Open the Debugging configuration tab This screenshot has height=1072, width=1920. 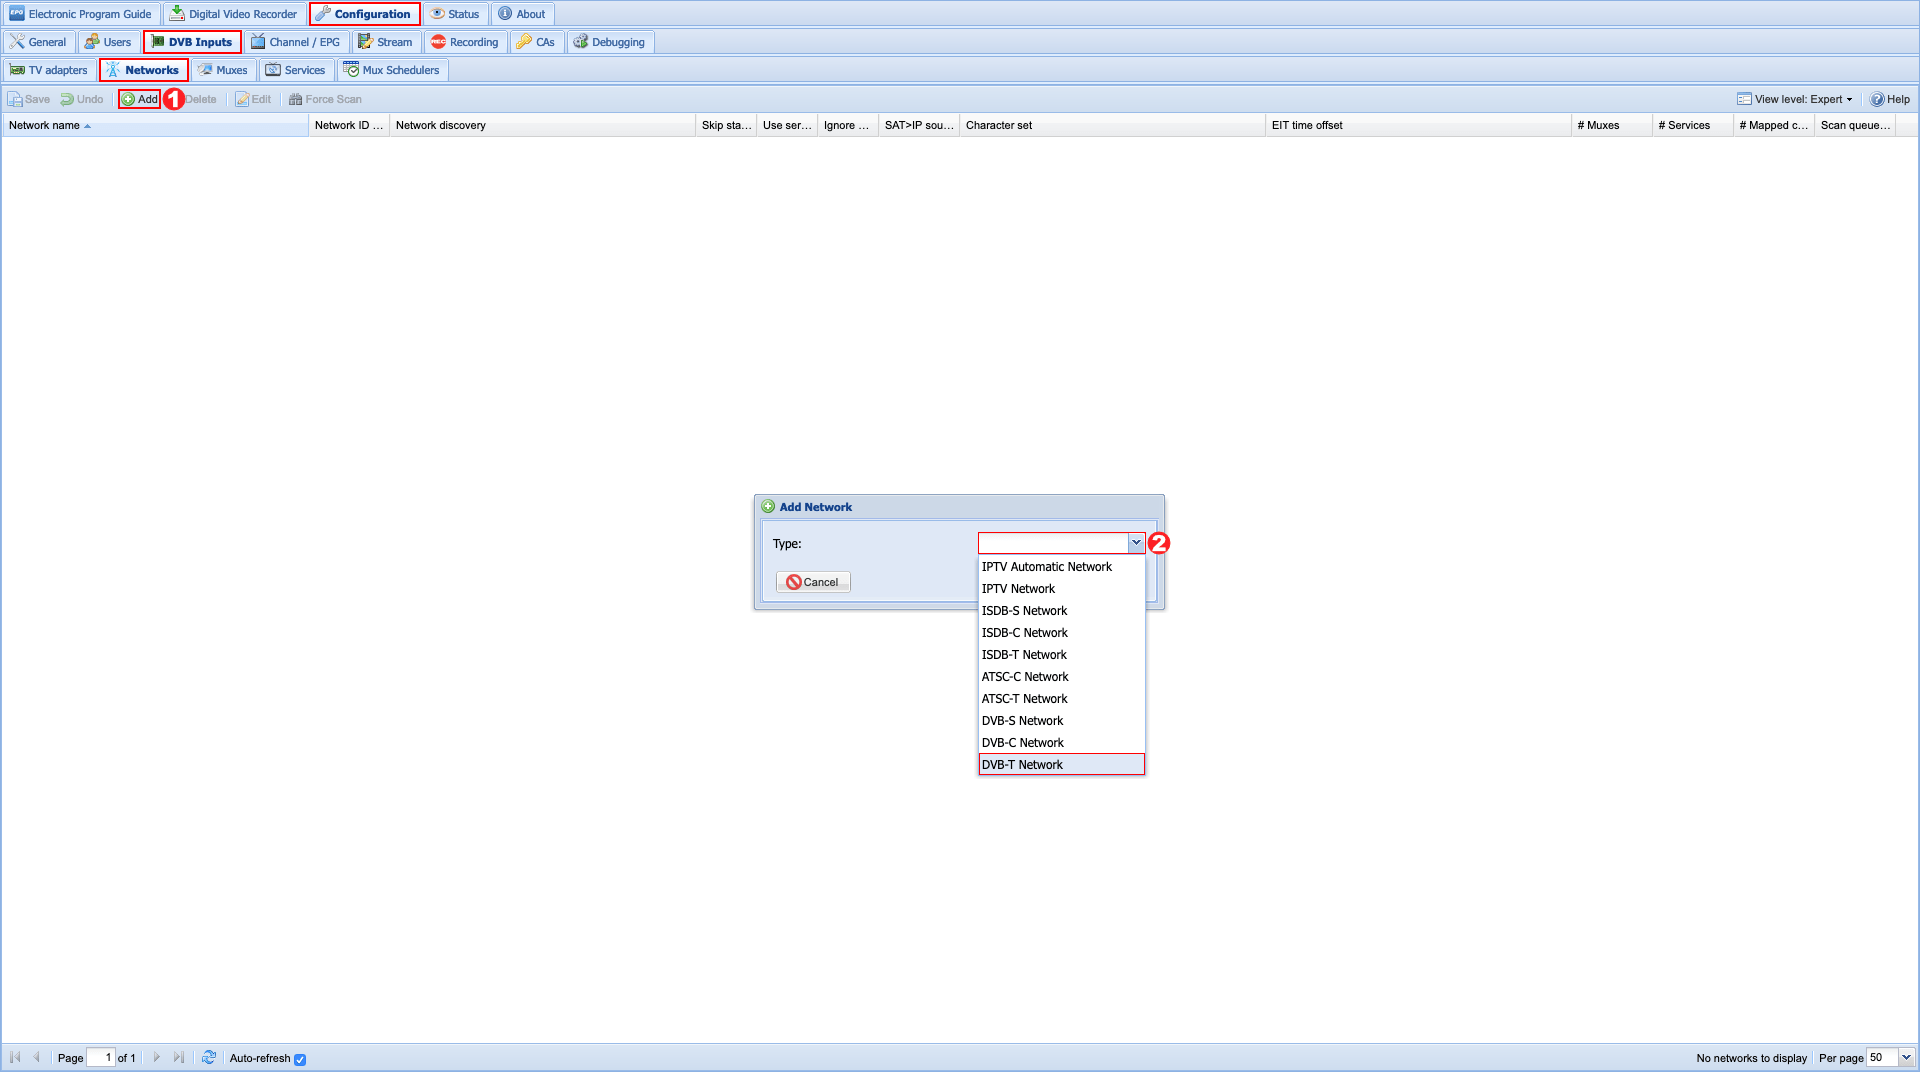[609, 42]
